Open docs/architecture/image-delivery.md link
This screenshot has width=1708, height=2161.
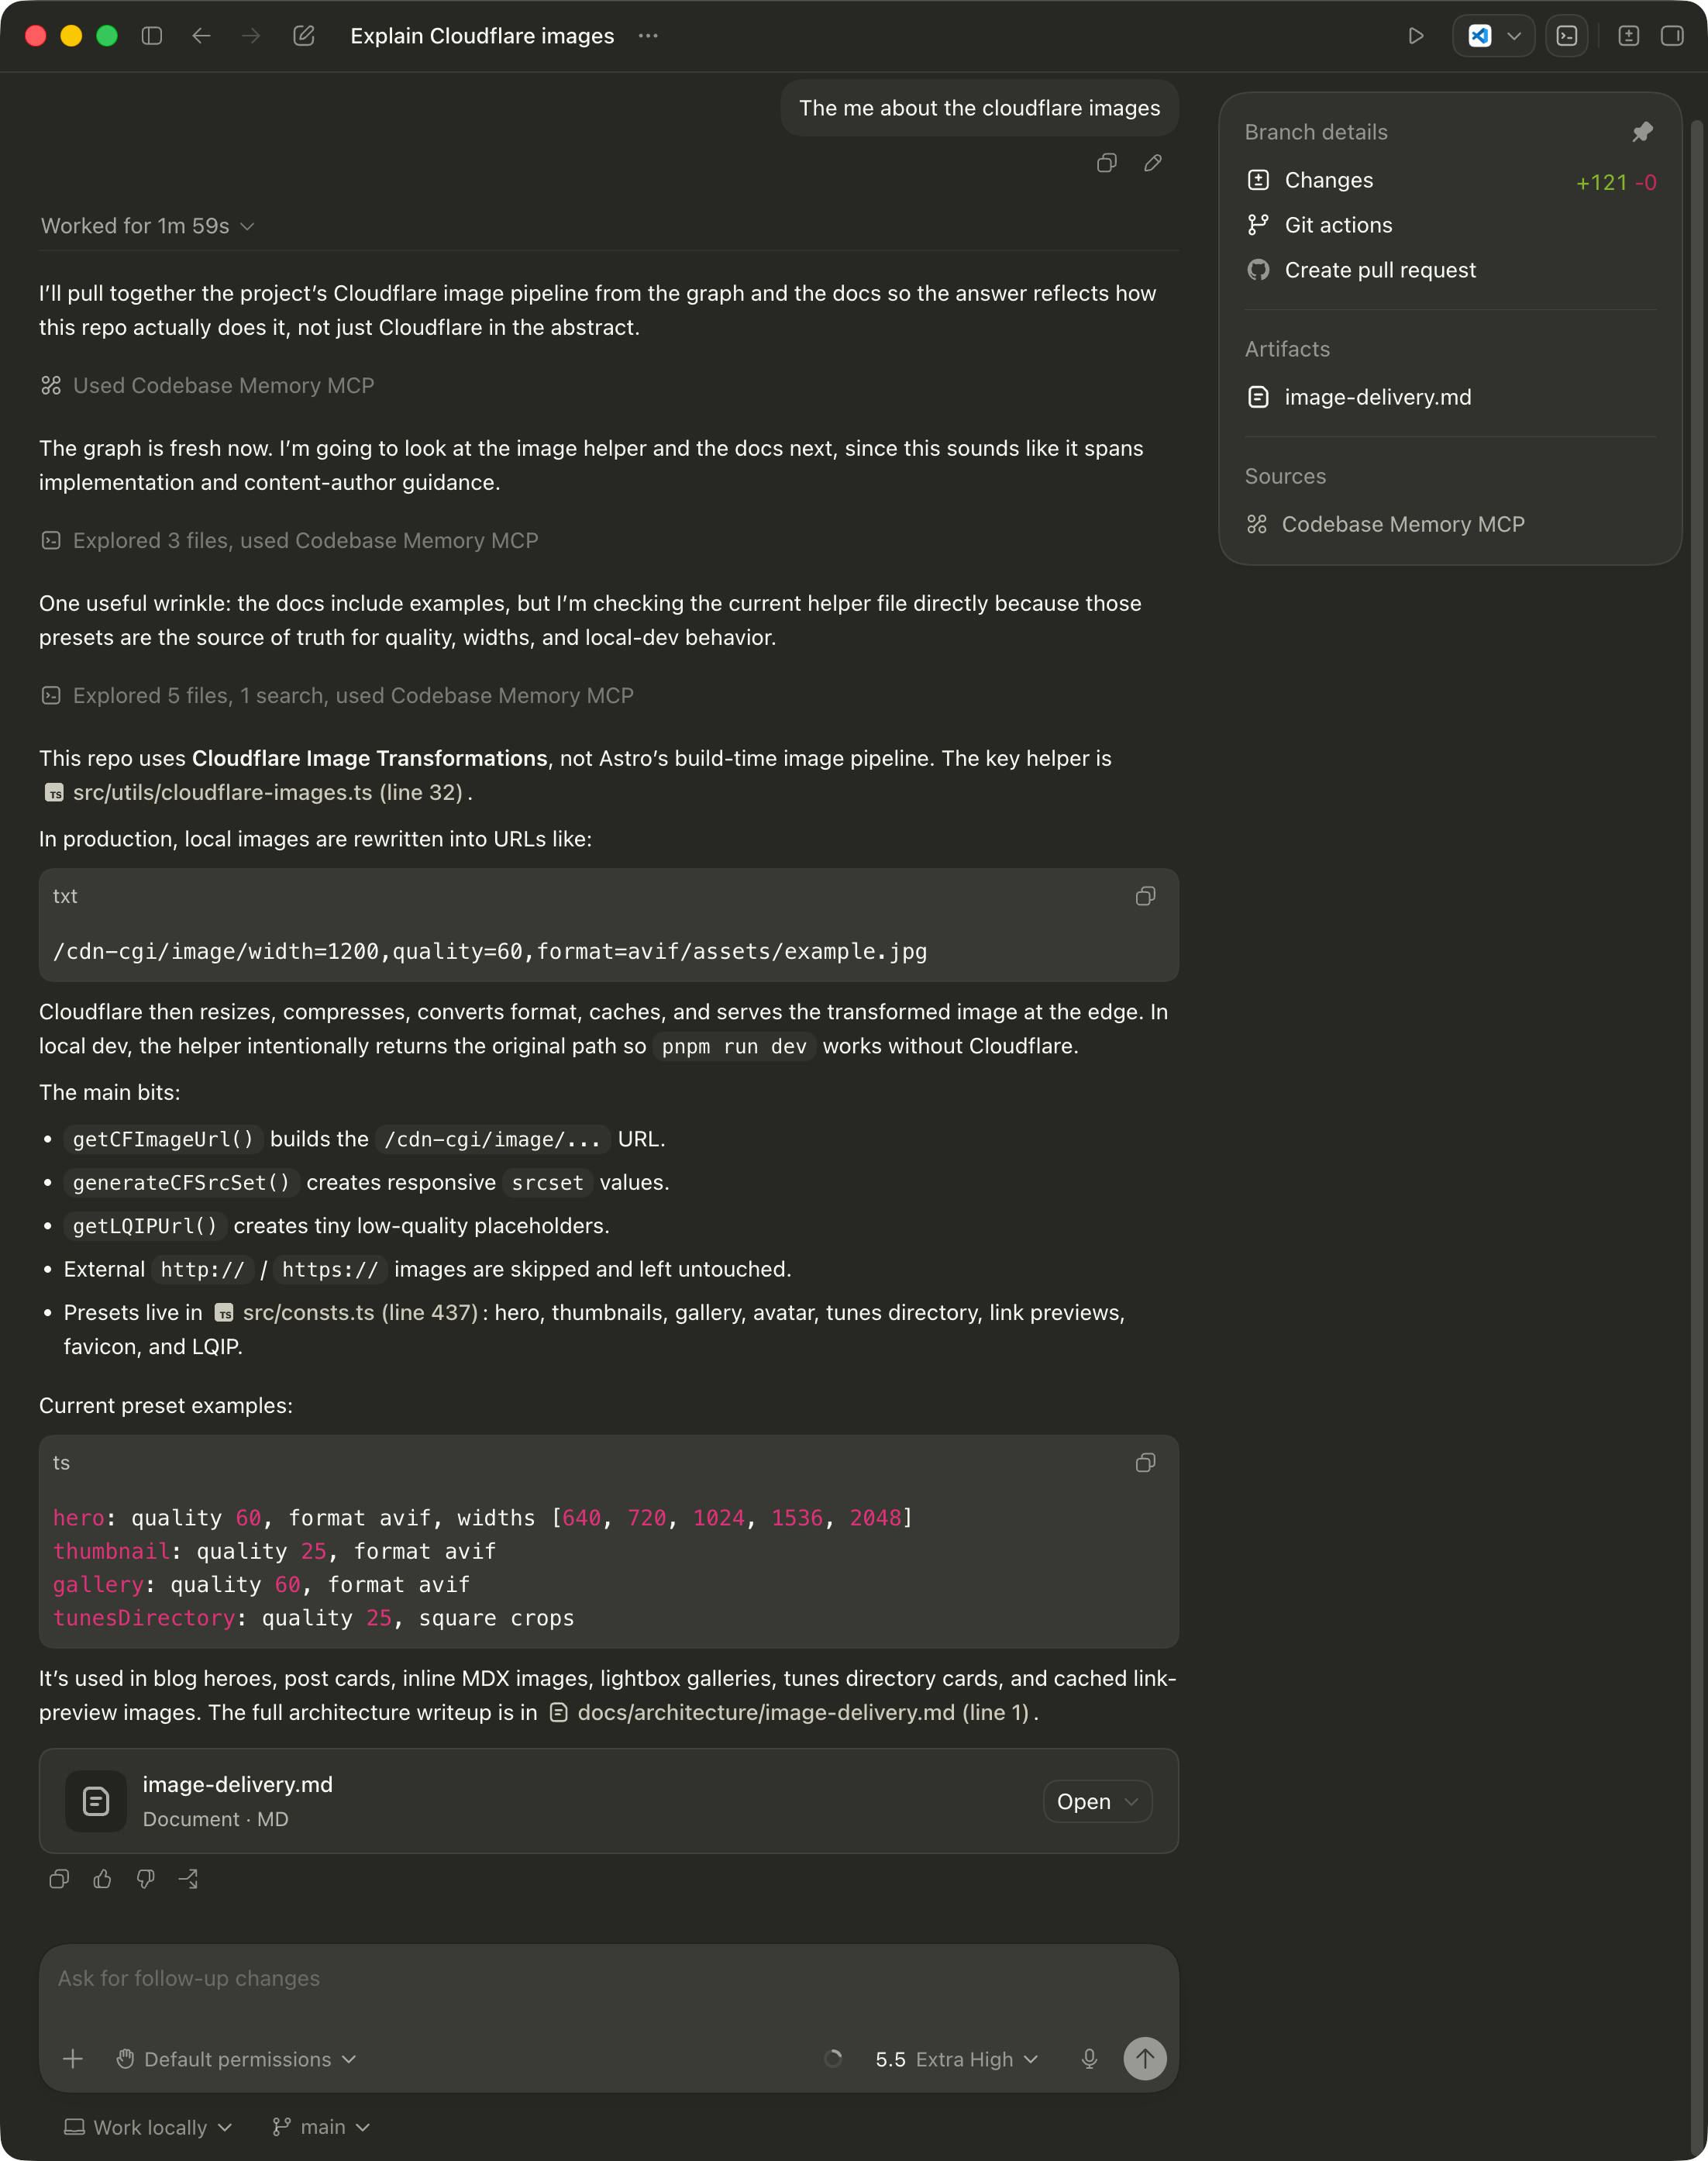point(789,1712)
